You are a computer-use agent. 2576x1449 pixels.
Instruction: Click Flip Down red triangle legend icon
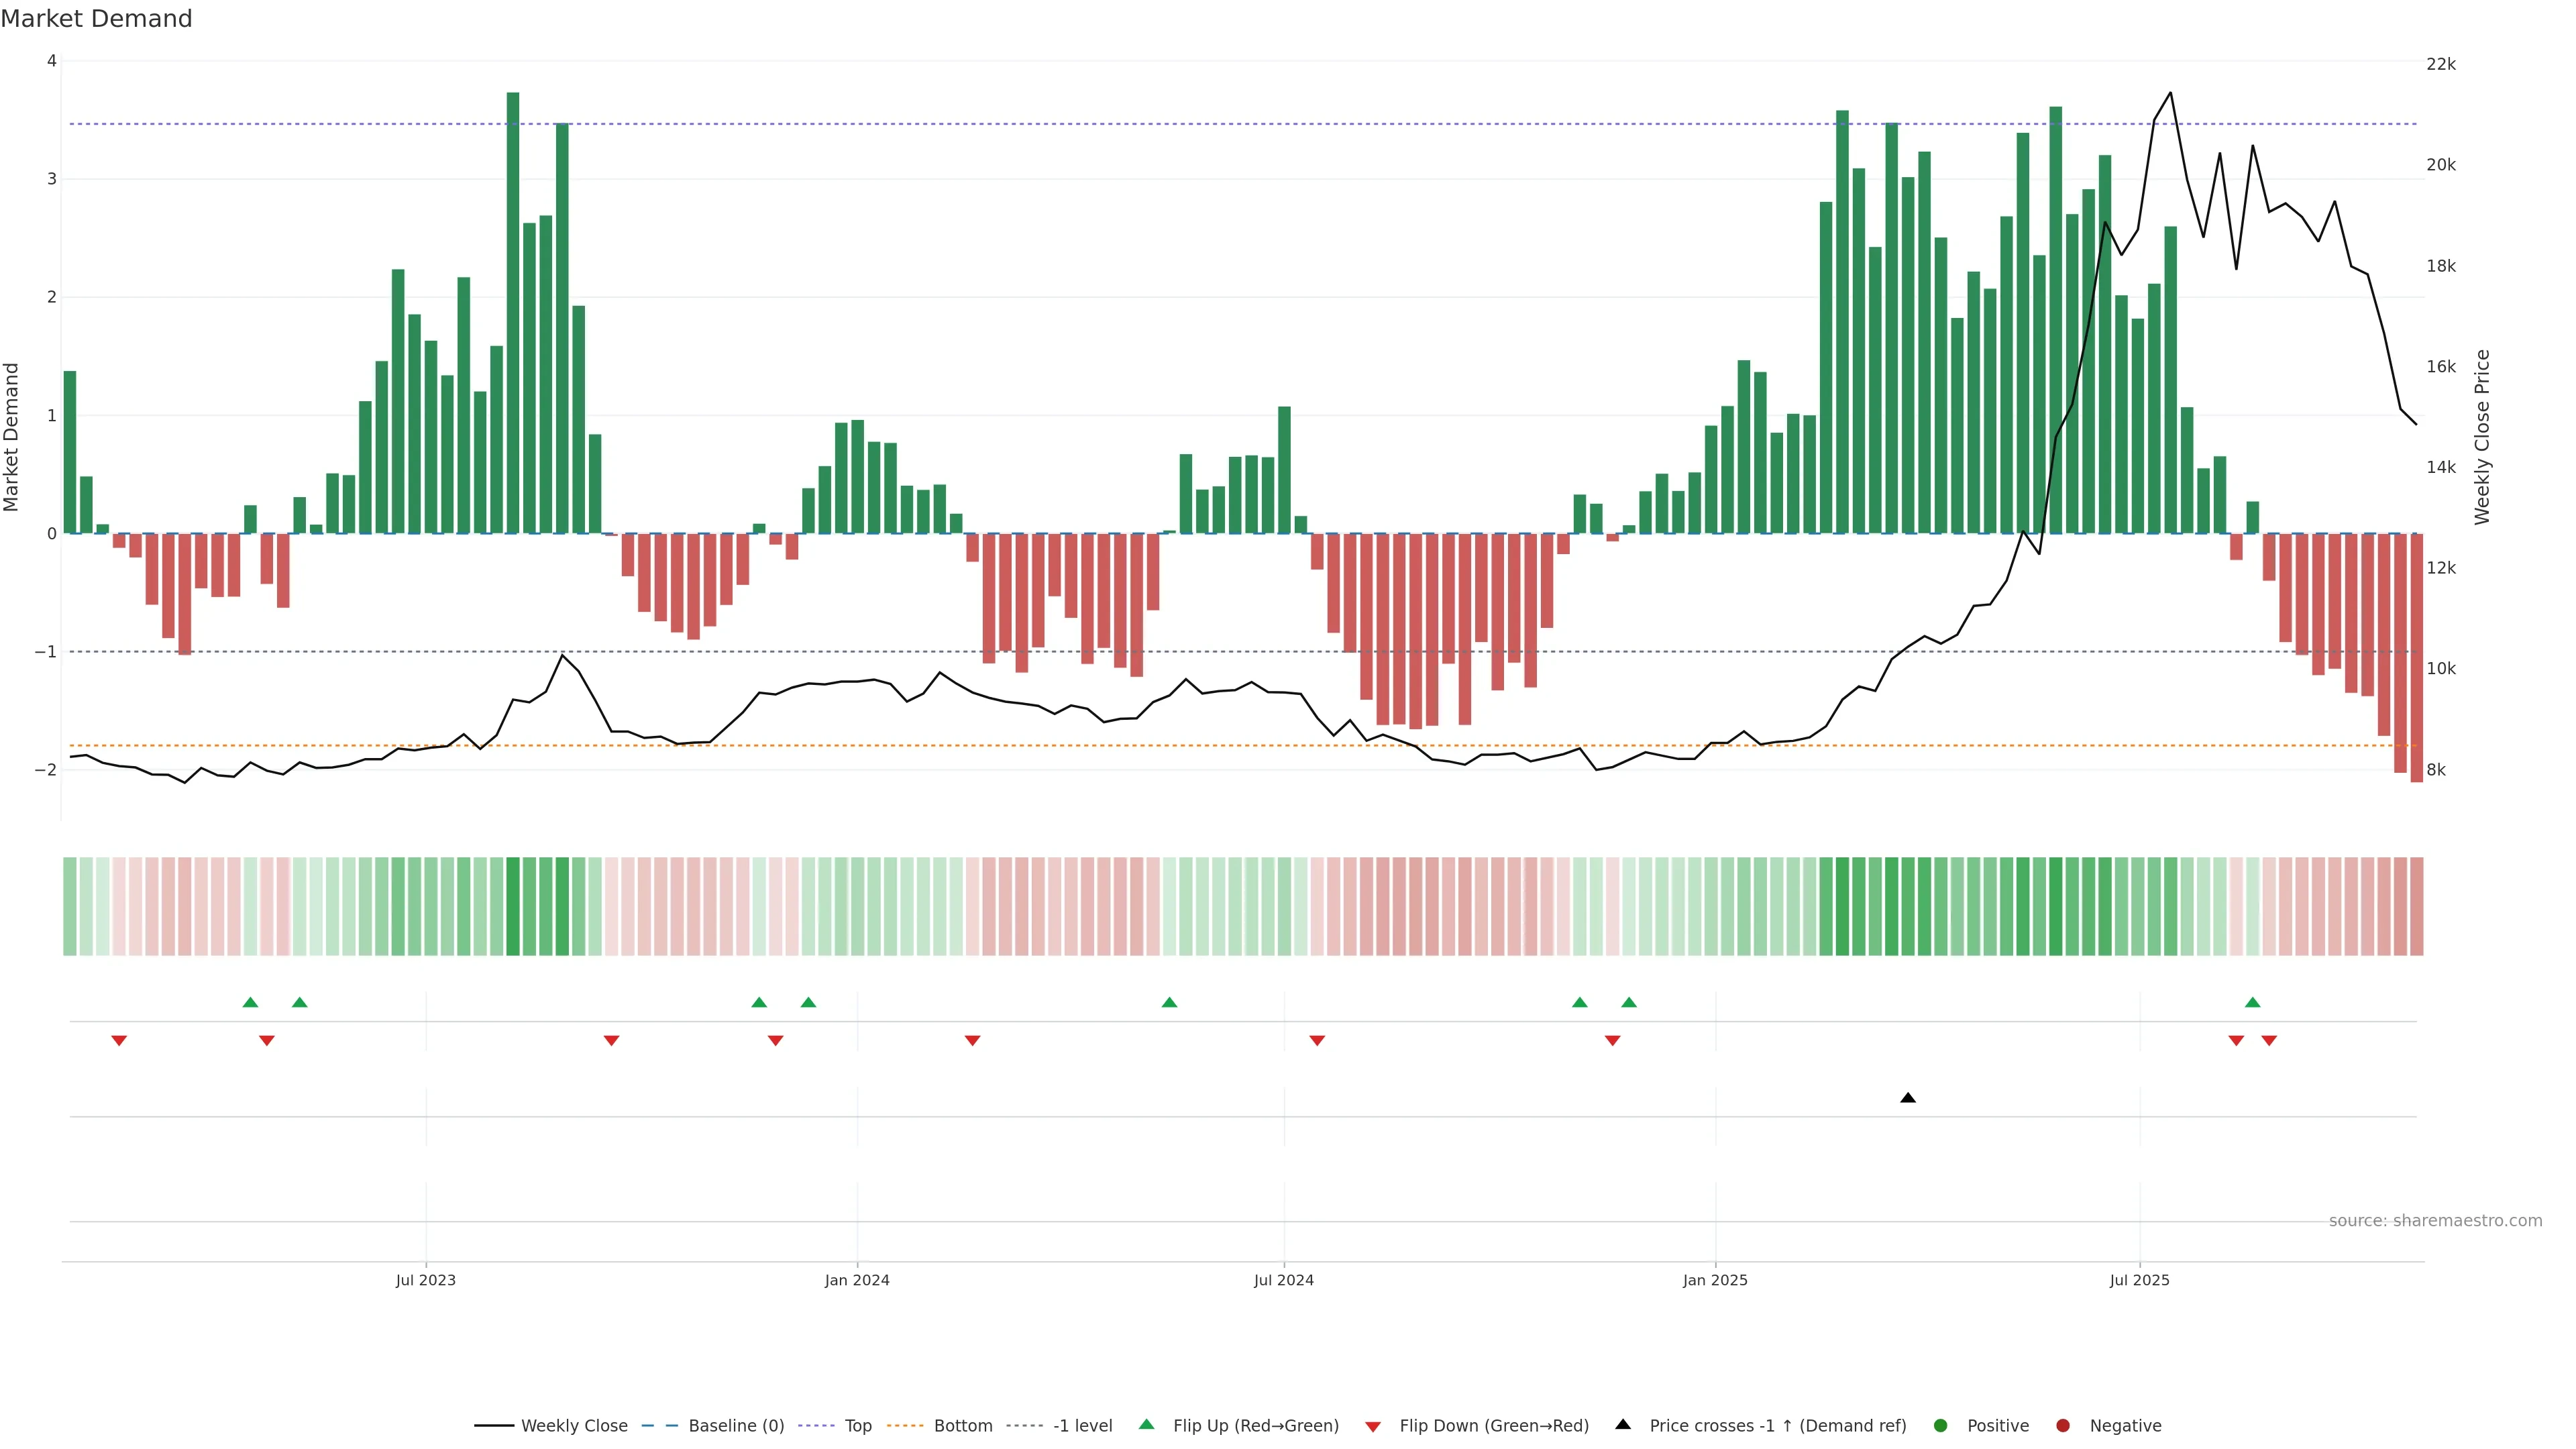1373,1427
